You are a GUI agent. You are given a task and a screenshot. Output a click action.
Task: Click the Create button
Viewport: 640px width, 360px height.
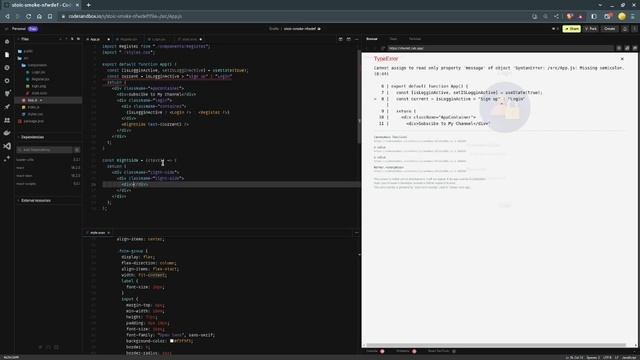point(609,29)
